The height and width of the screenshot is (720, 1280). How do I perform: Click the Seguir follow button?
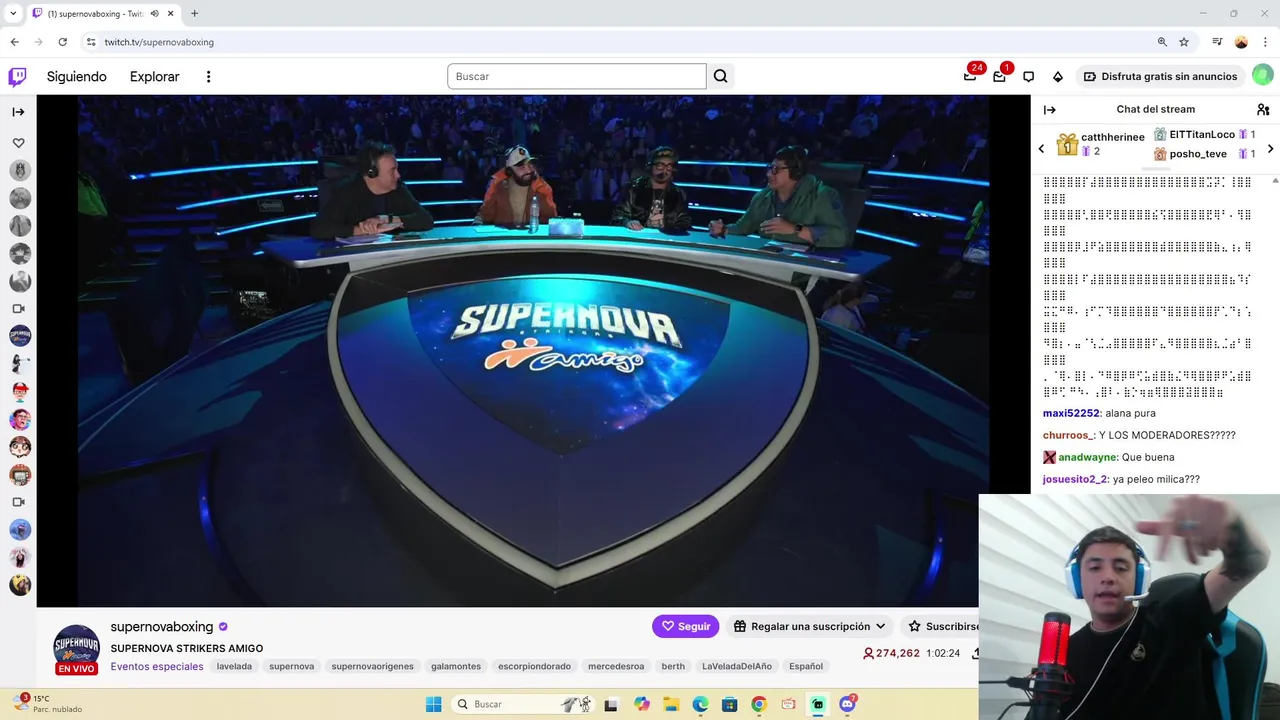pyautogui.click(x=685, y=626)
